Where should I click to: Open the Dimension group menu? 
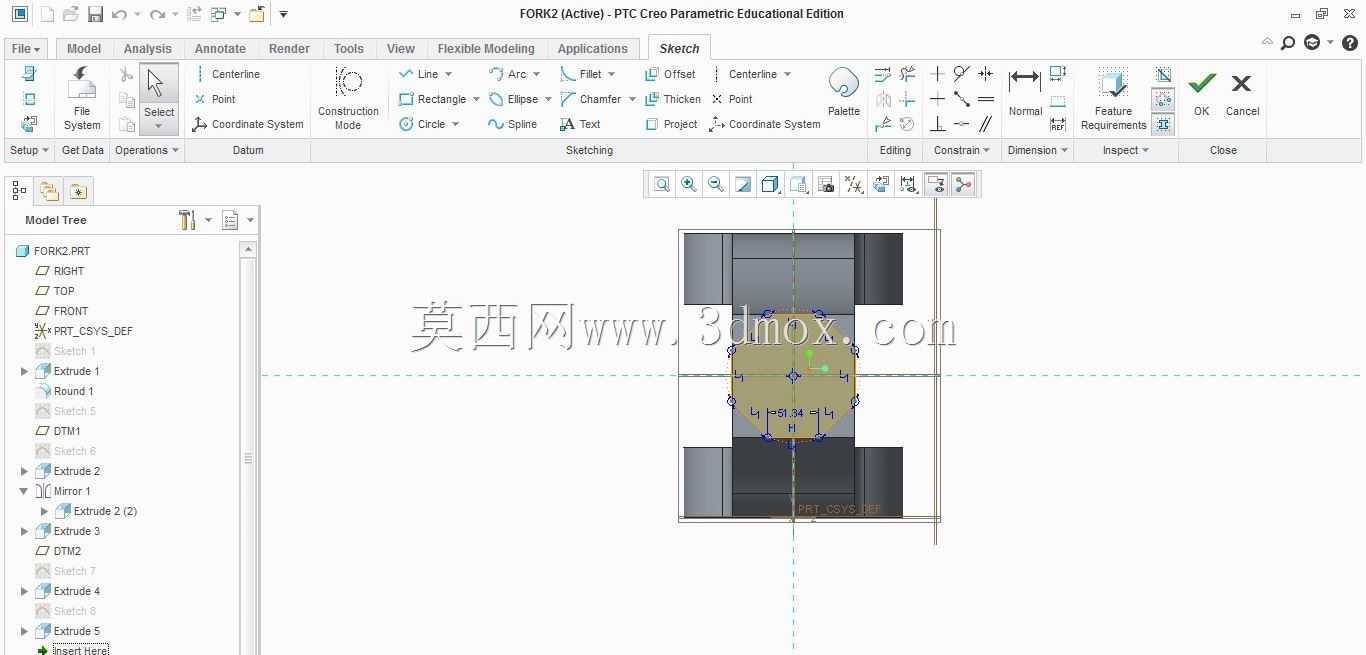1038,150
